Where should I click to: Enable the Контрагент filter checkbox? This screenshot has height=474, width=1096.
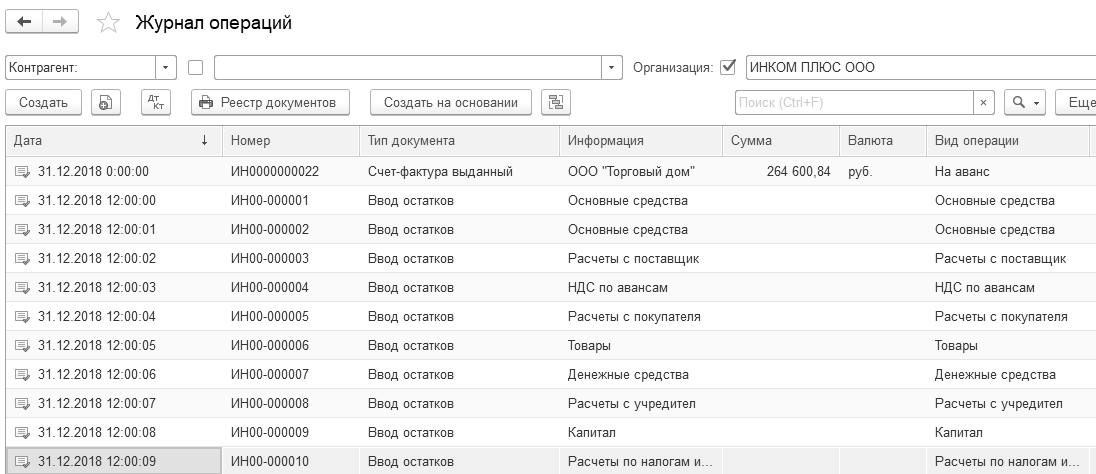pyautogui.click(x=196, y=68)
